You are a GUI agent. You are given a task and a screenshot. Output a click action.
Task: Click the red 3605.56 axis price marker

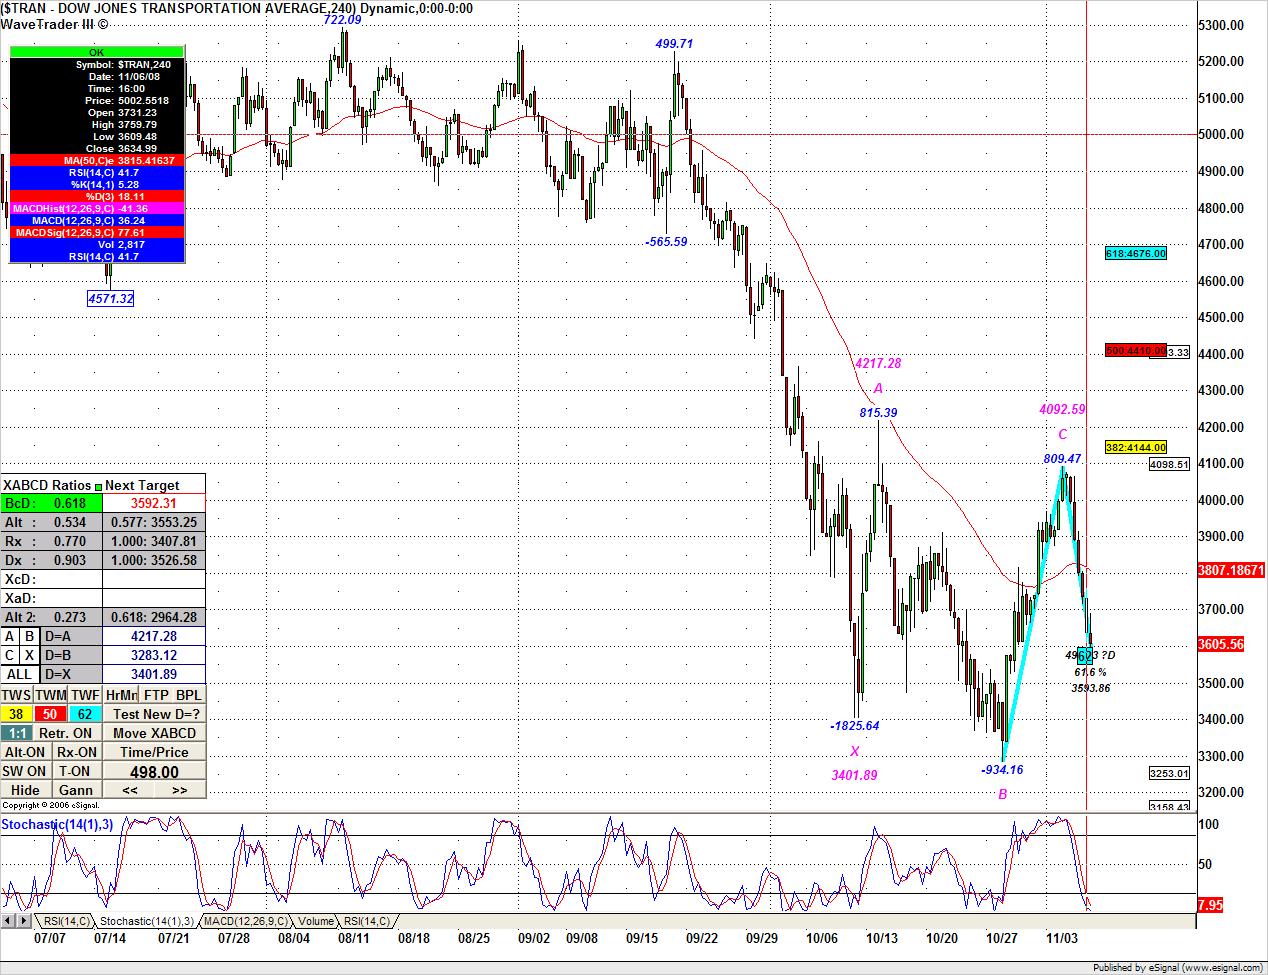tap(1221, 644)
